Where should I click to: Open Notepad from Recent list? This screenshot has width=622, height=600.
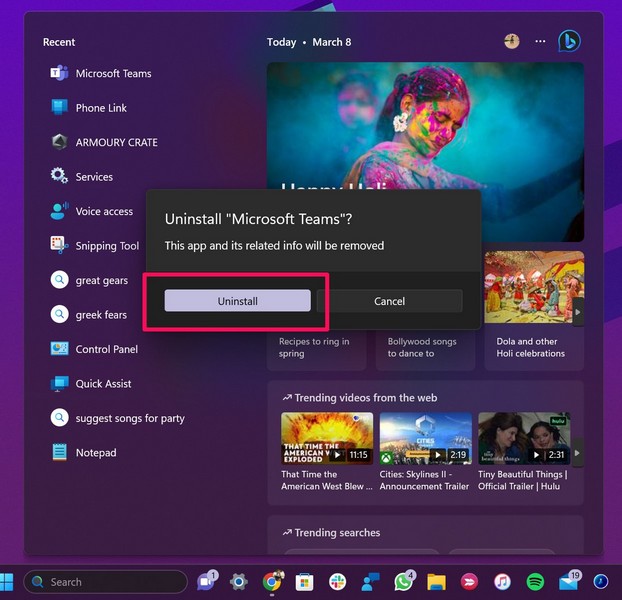(96, 453)
